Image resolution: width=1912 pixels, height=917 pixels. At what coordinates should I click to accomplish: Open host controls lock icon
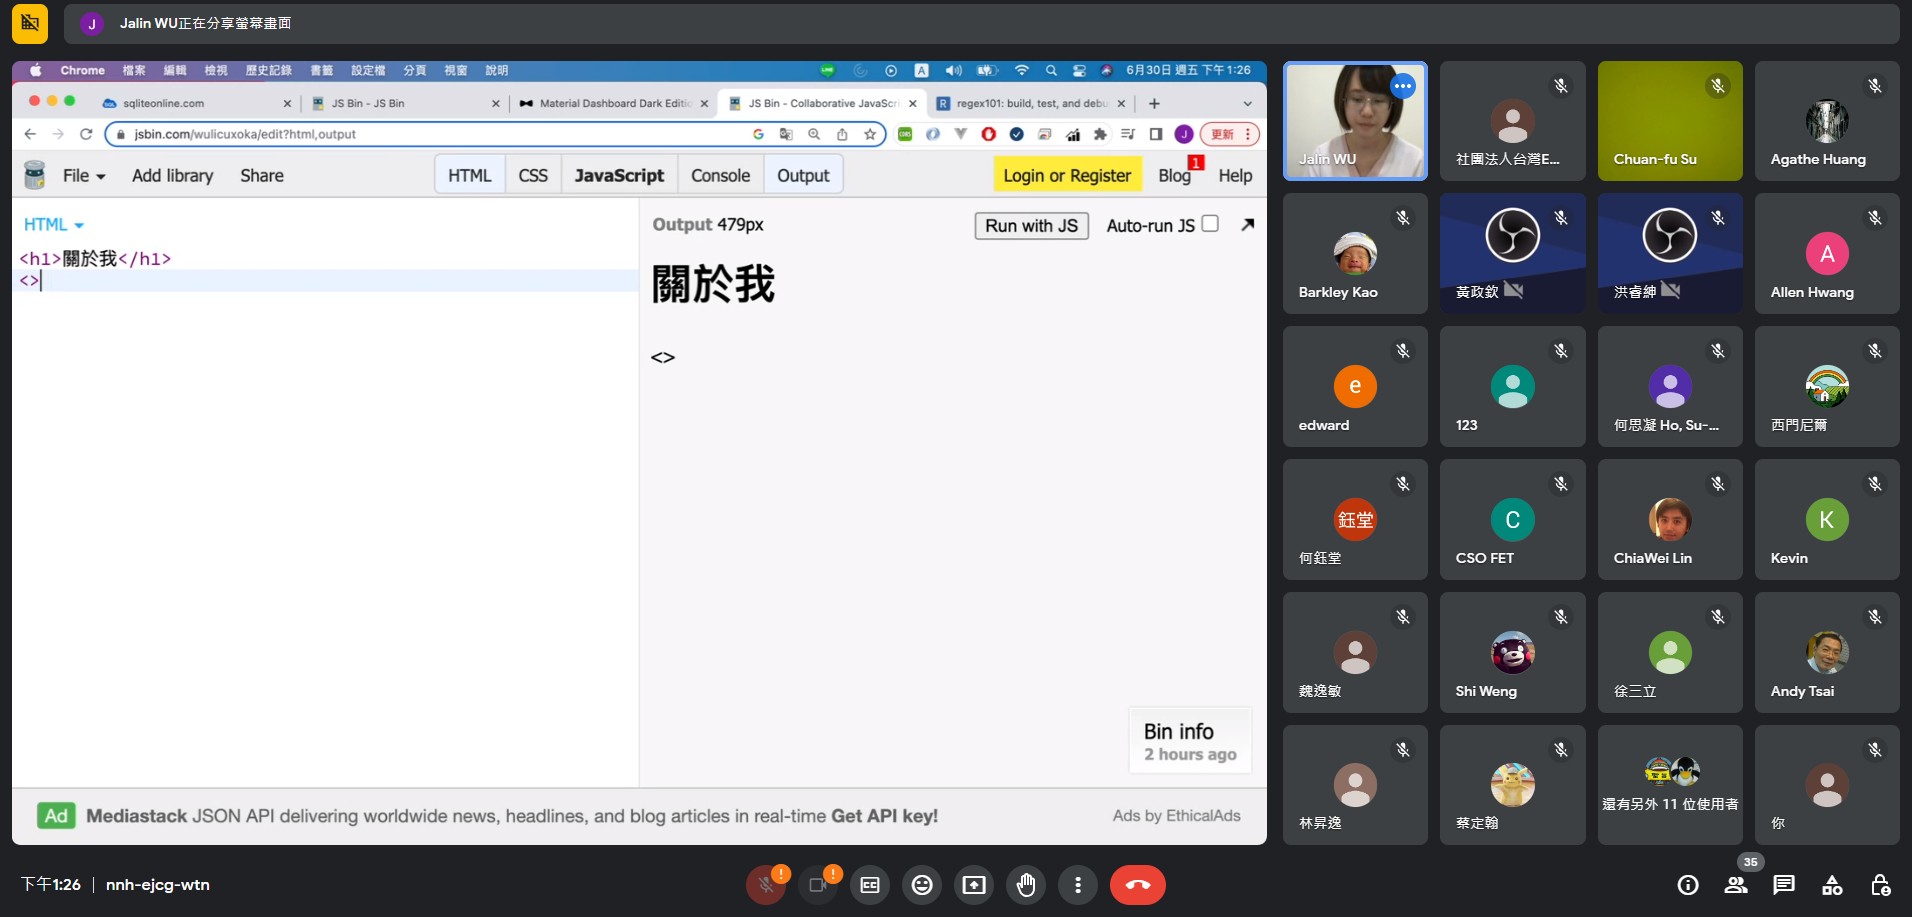pyautogui.click(x=1880, y=885)
